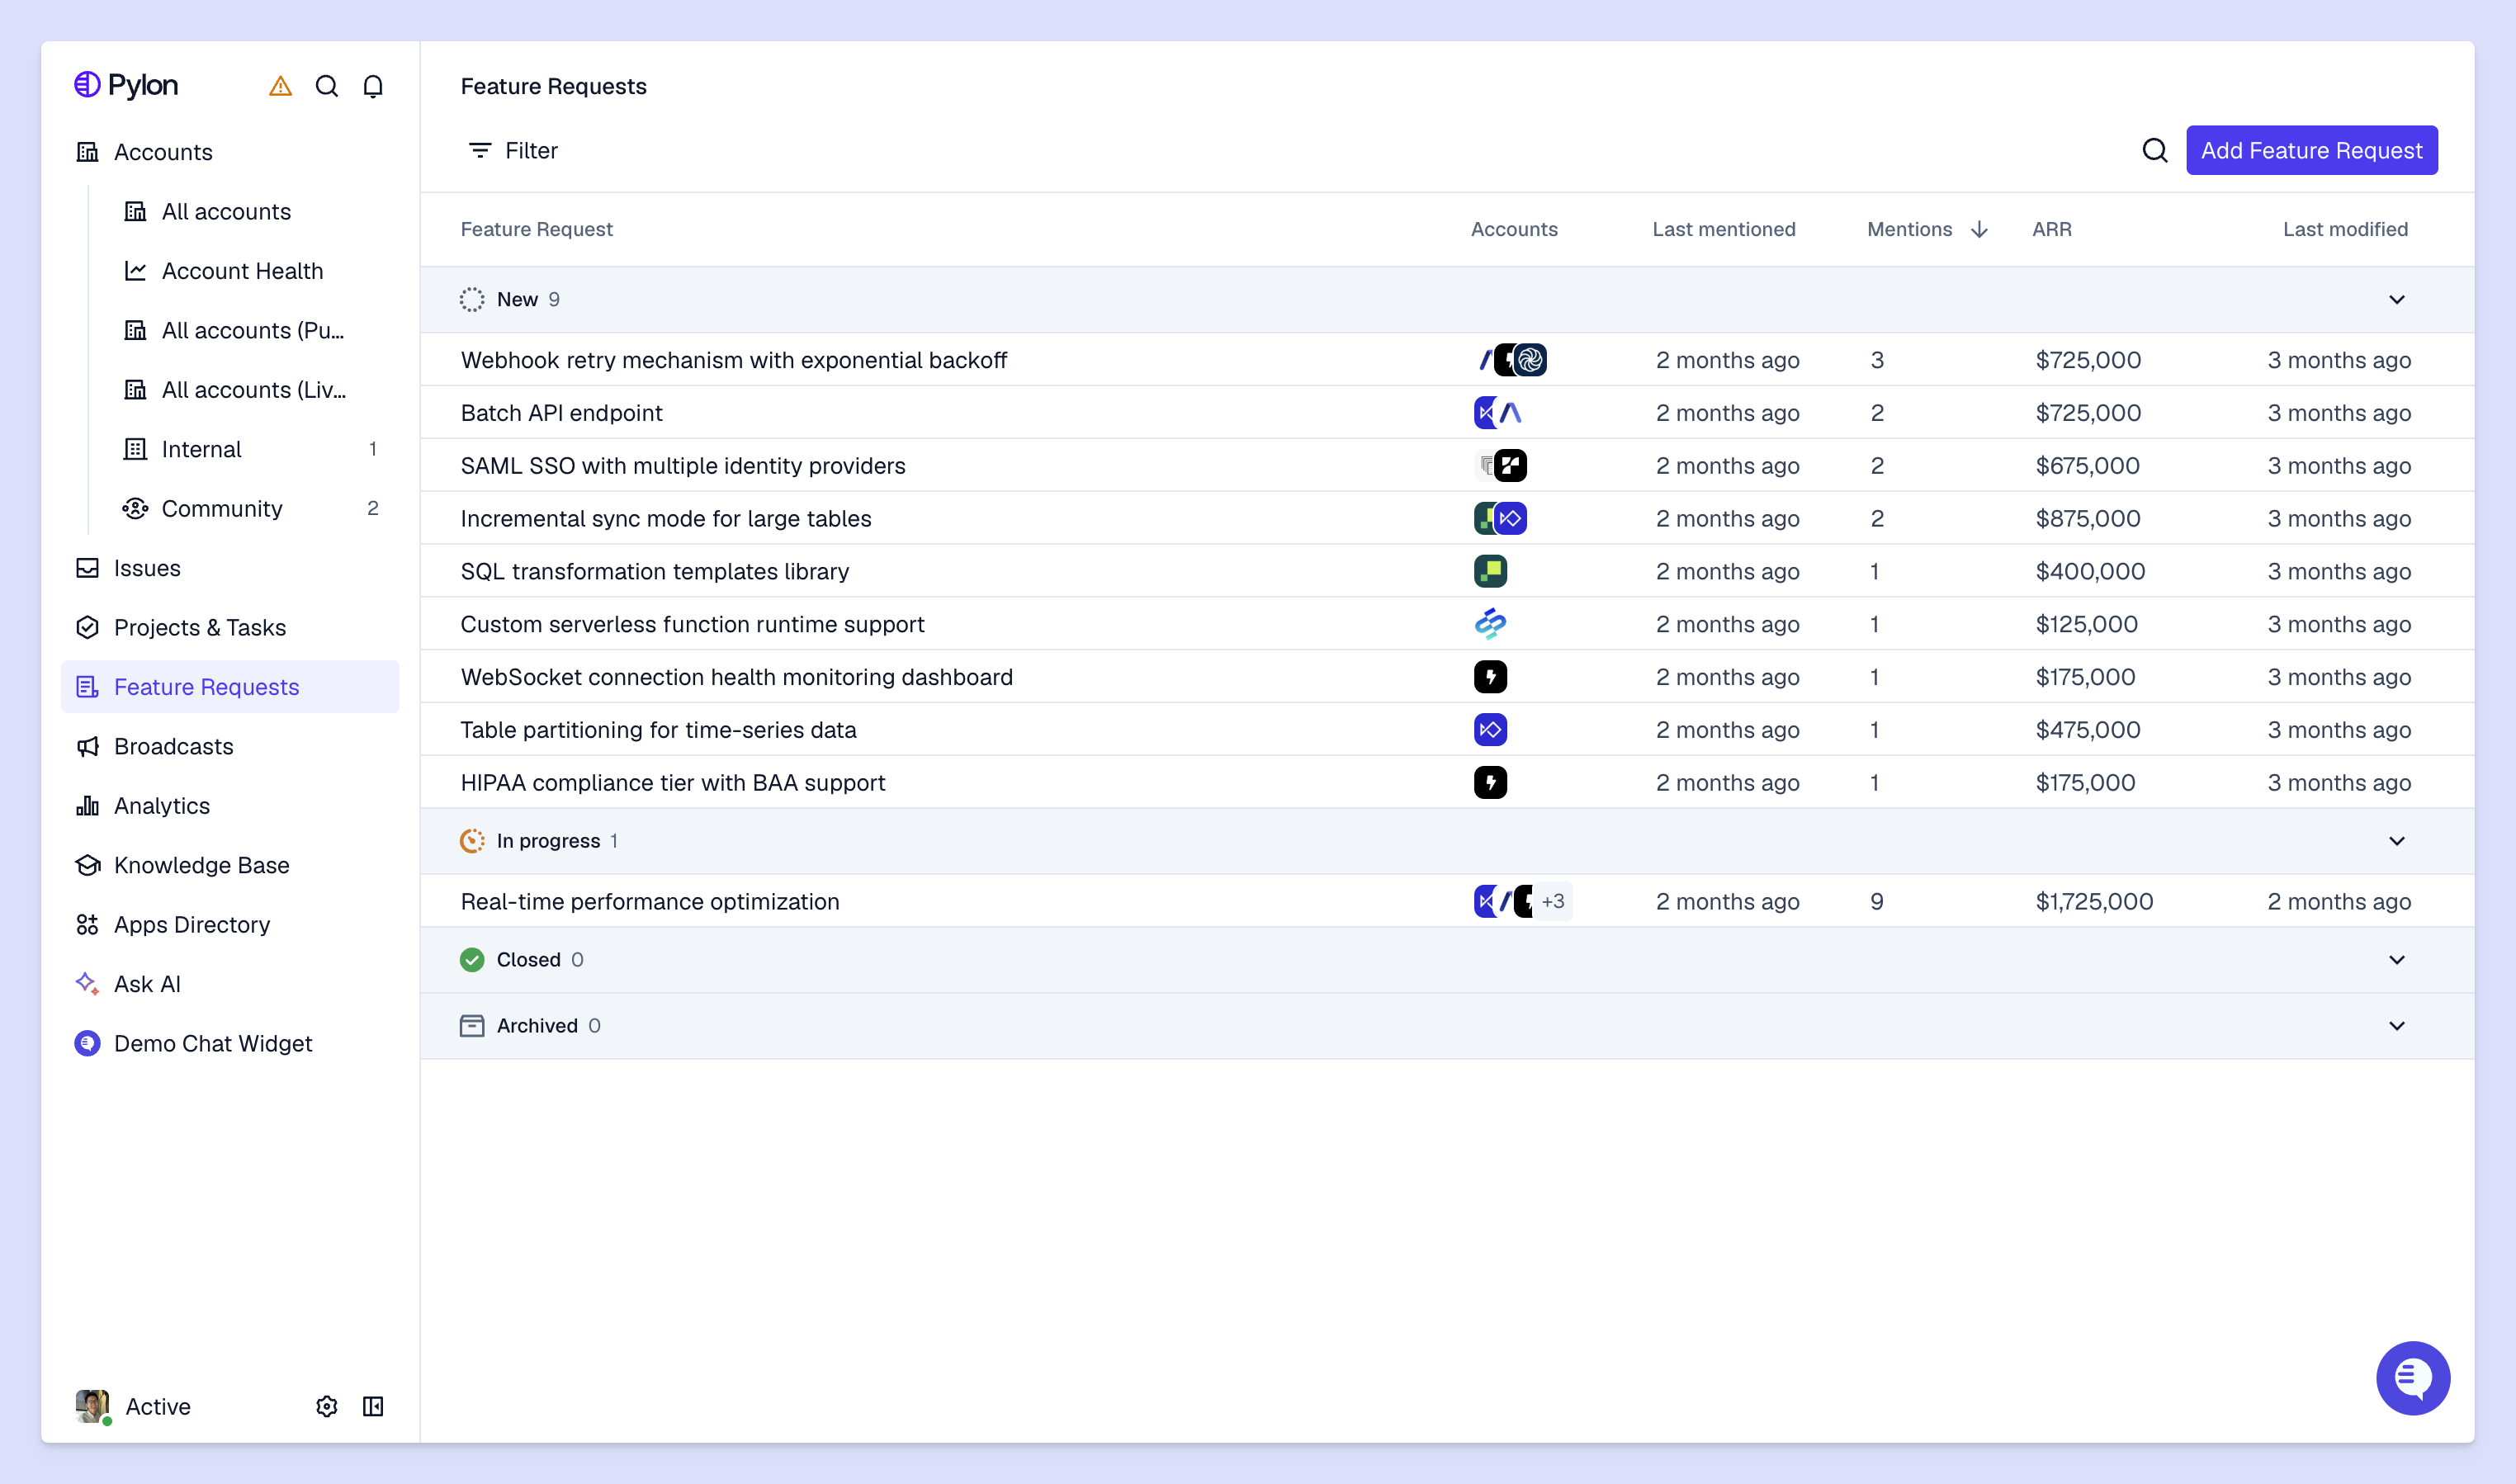
Task: Open settings gear icon at sidebar bottom
Action: 326,1406
